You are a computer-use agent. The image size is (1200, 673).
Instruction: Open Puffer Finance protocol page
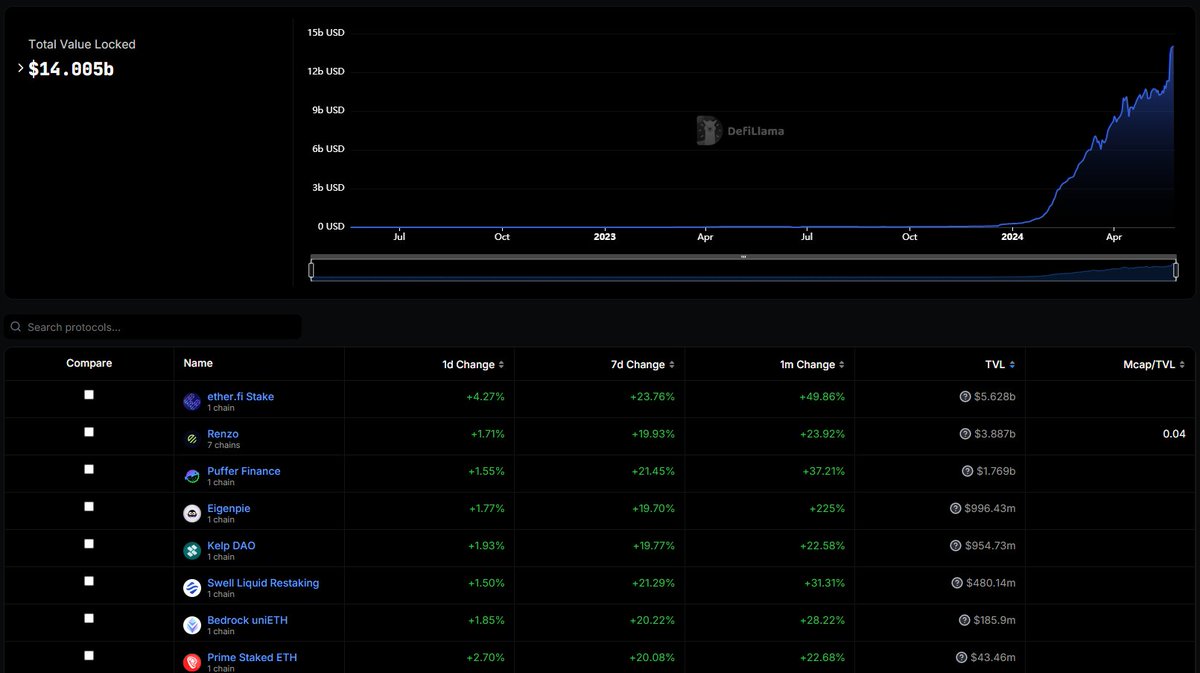click(244, 471)
